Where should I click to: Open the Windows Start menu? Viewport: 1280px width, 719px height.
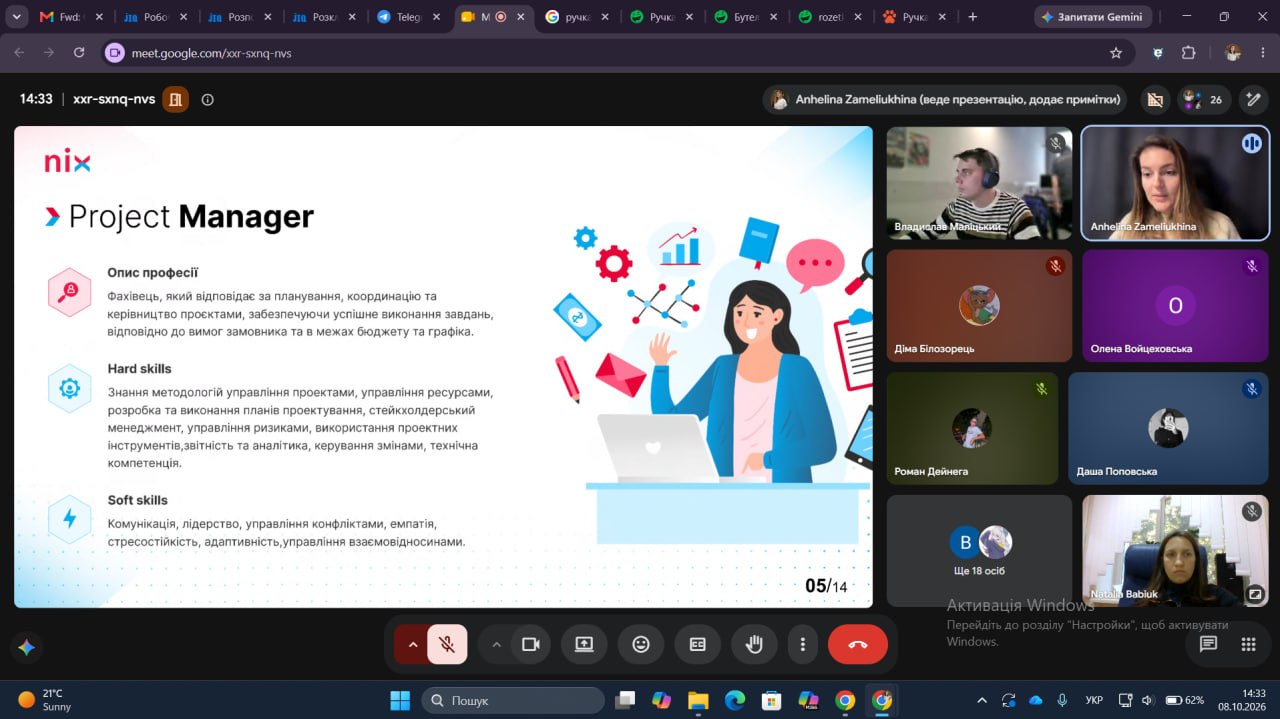(400, 700)
